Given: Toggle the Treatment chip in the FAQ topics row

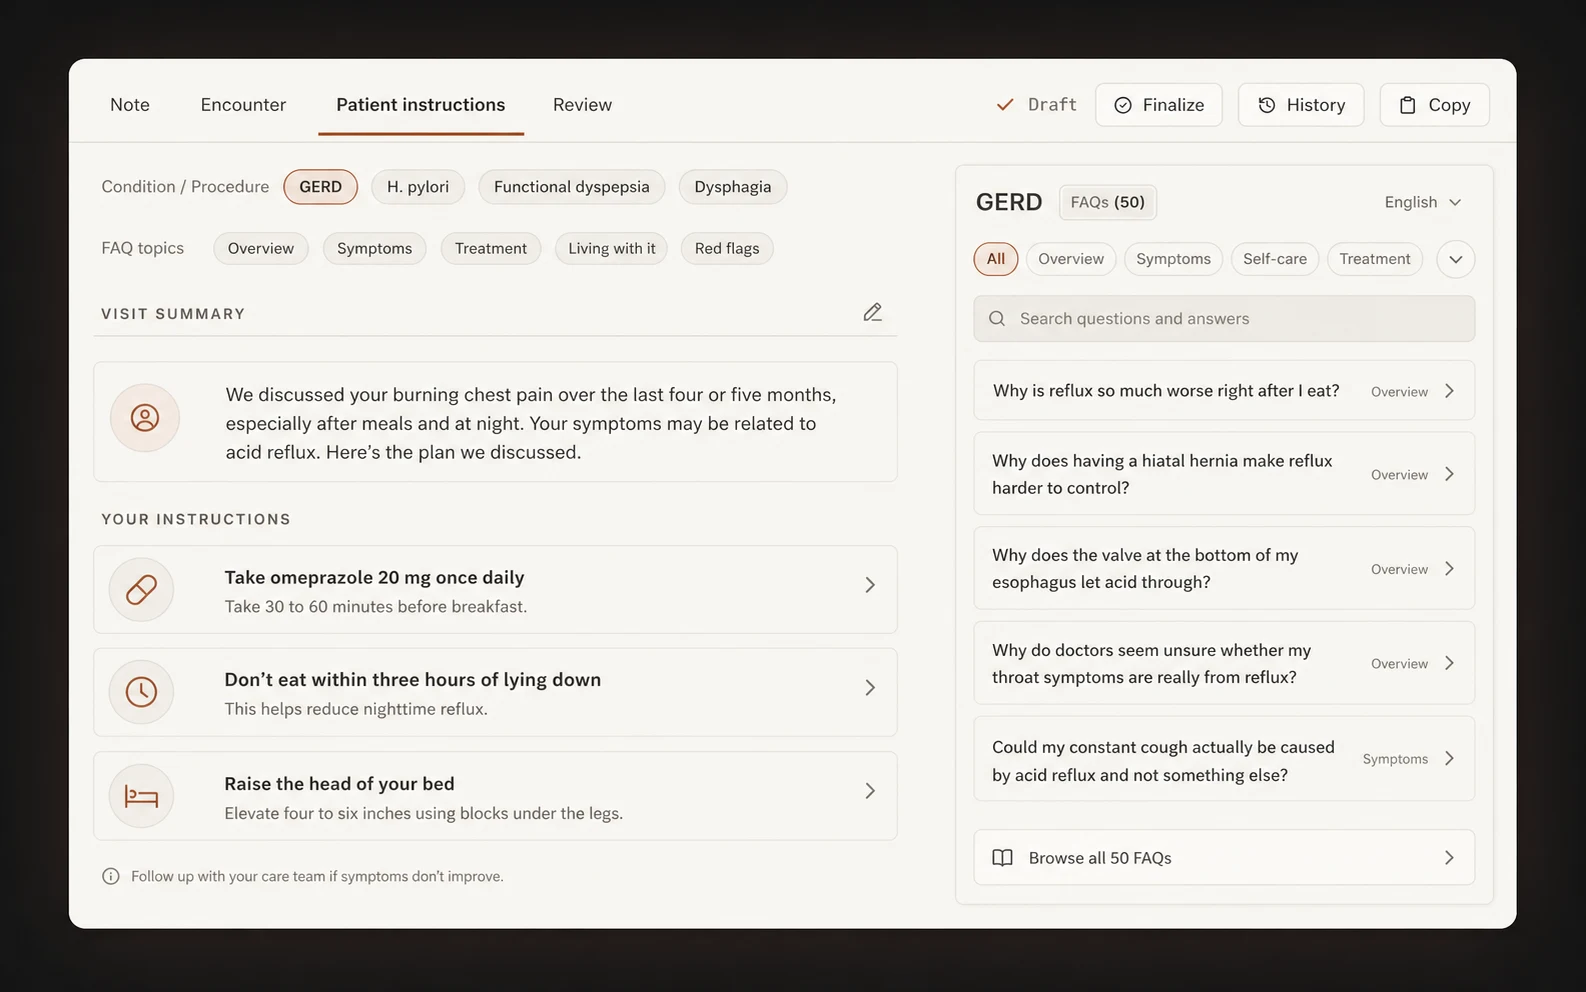Looking at the screenshot, I should point(491,249).
